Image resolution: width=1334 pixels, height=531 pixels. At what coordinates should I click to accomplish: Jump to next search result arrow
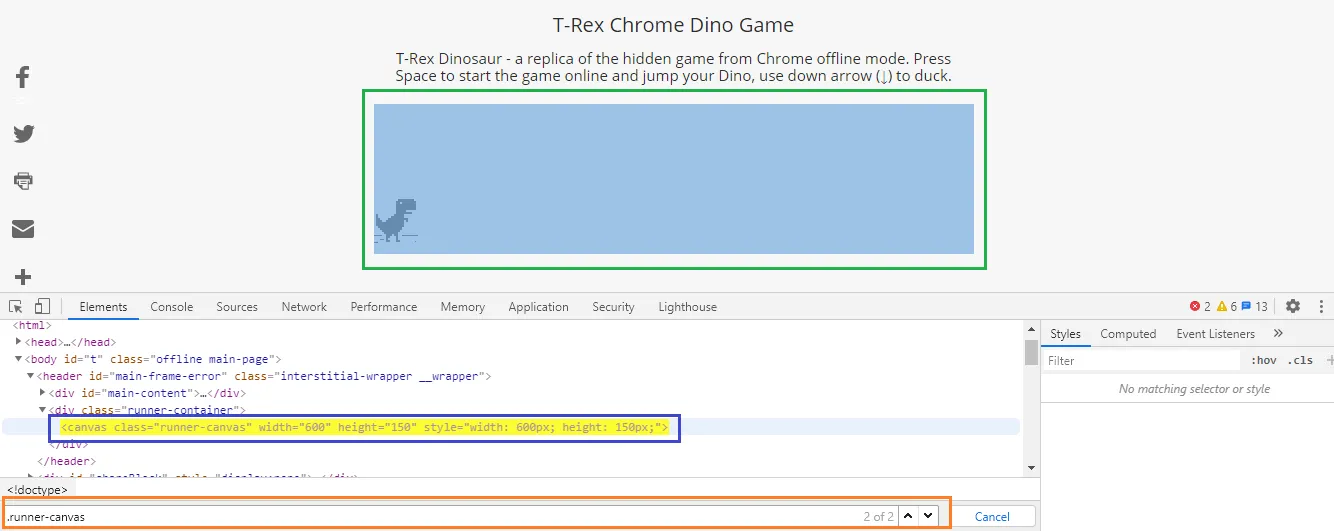coord(928,516)
